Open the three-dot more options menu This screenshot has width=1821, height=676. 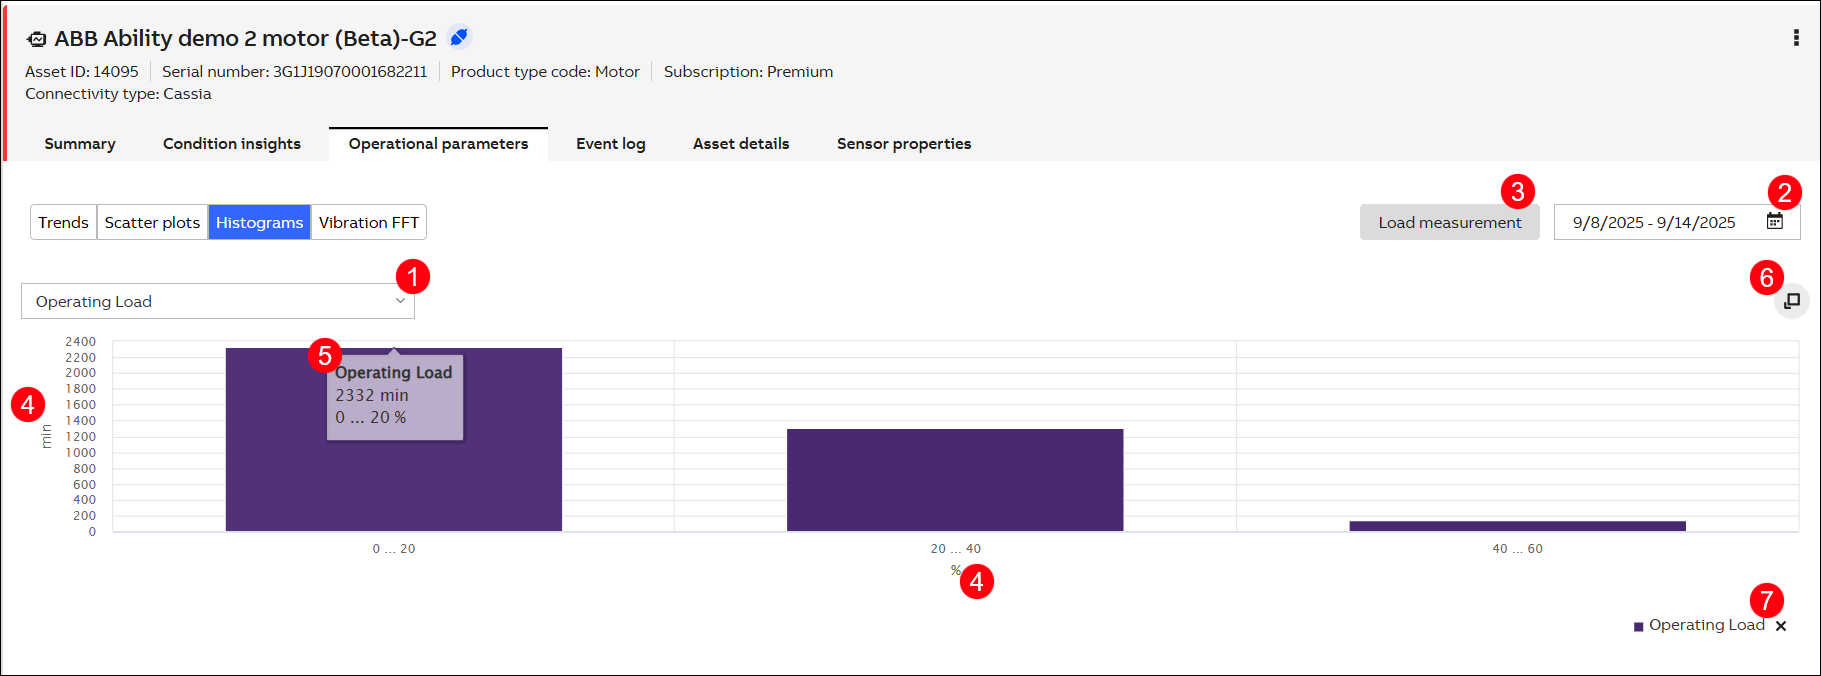click(x=1796, y=38)
